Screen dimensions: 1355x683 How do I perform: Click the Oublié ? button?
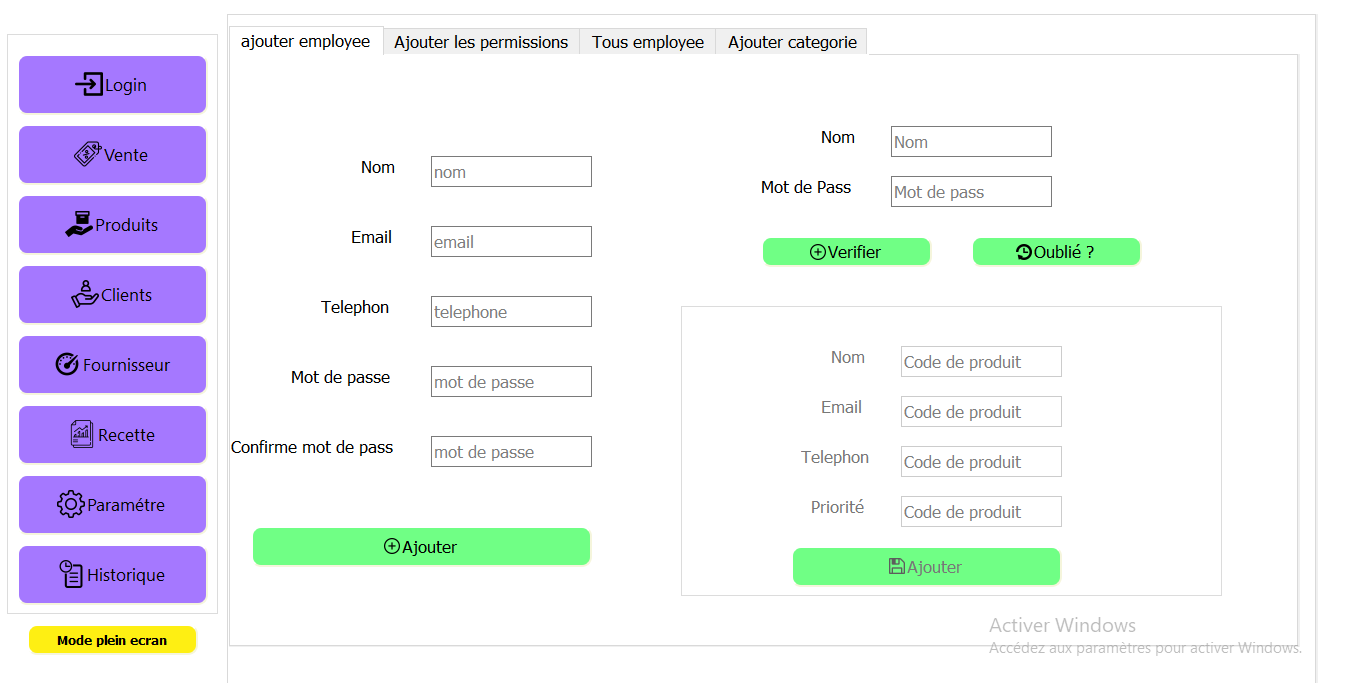[1056, 251]
